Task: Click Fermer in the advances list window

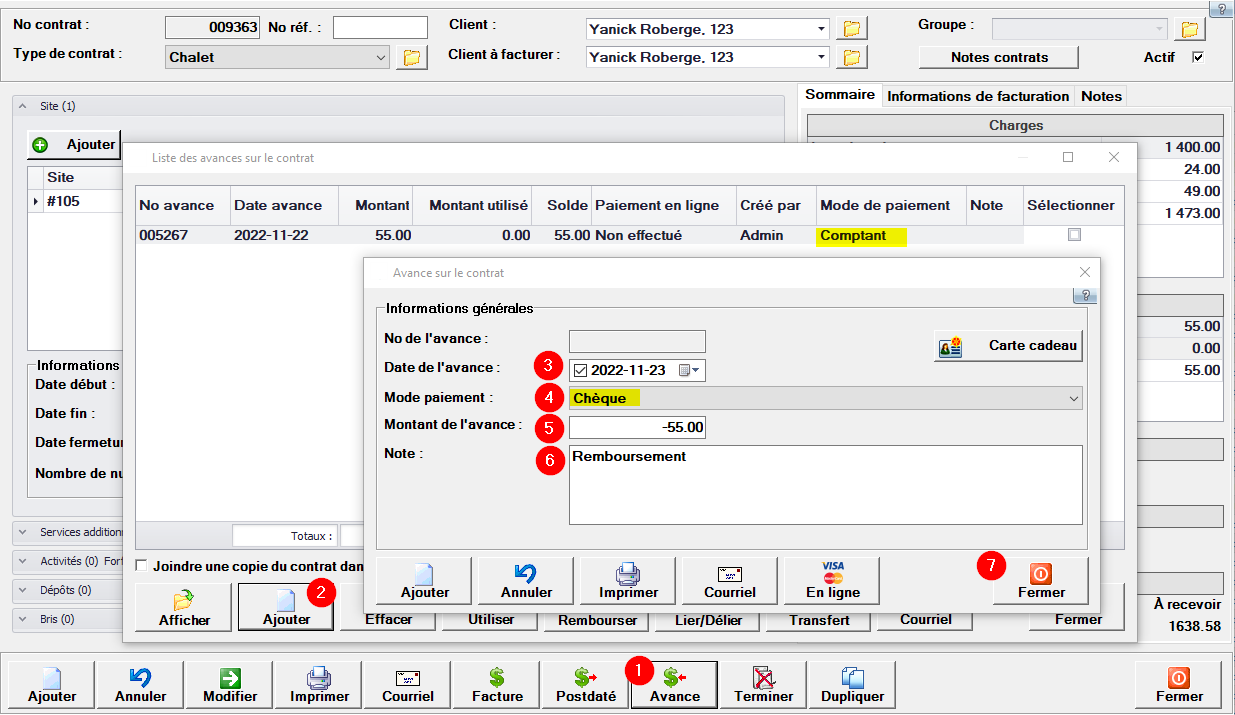Action: point(1079,619)
